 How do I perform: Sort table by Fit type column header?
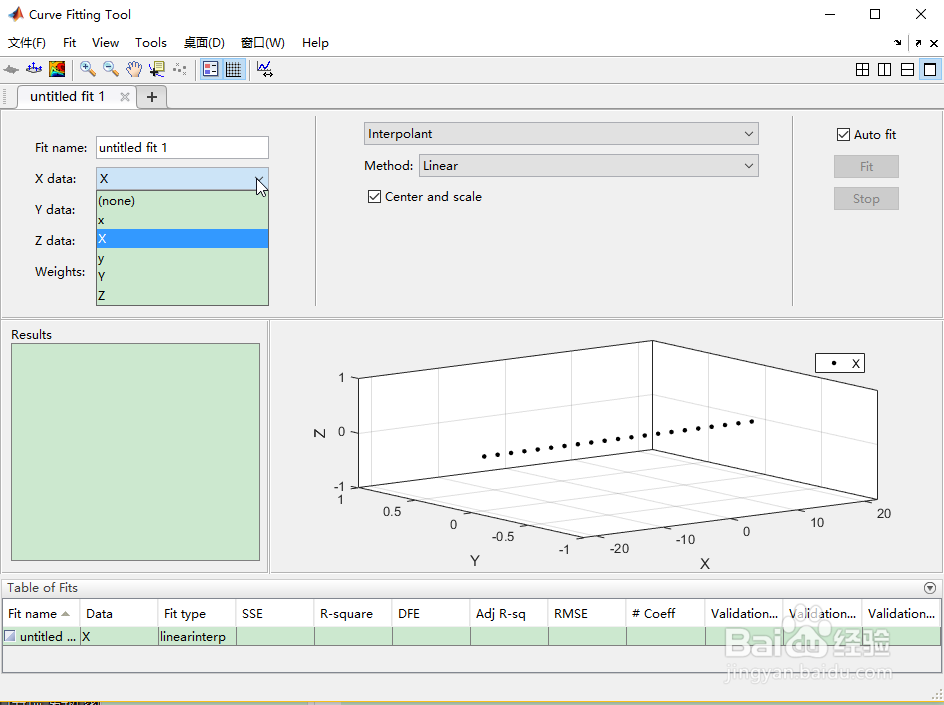(197, 613)
